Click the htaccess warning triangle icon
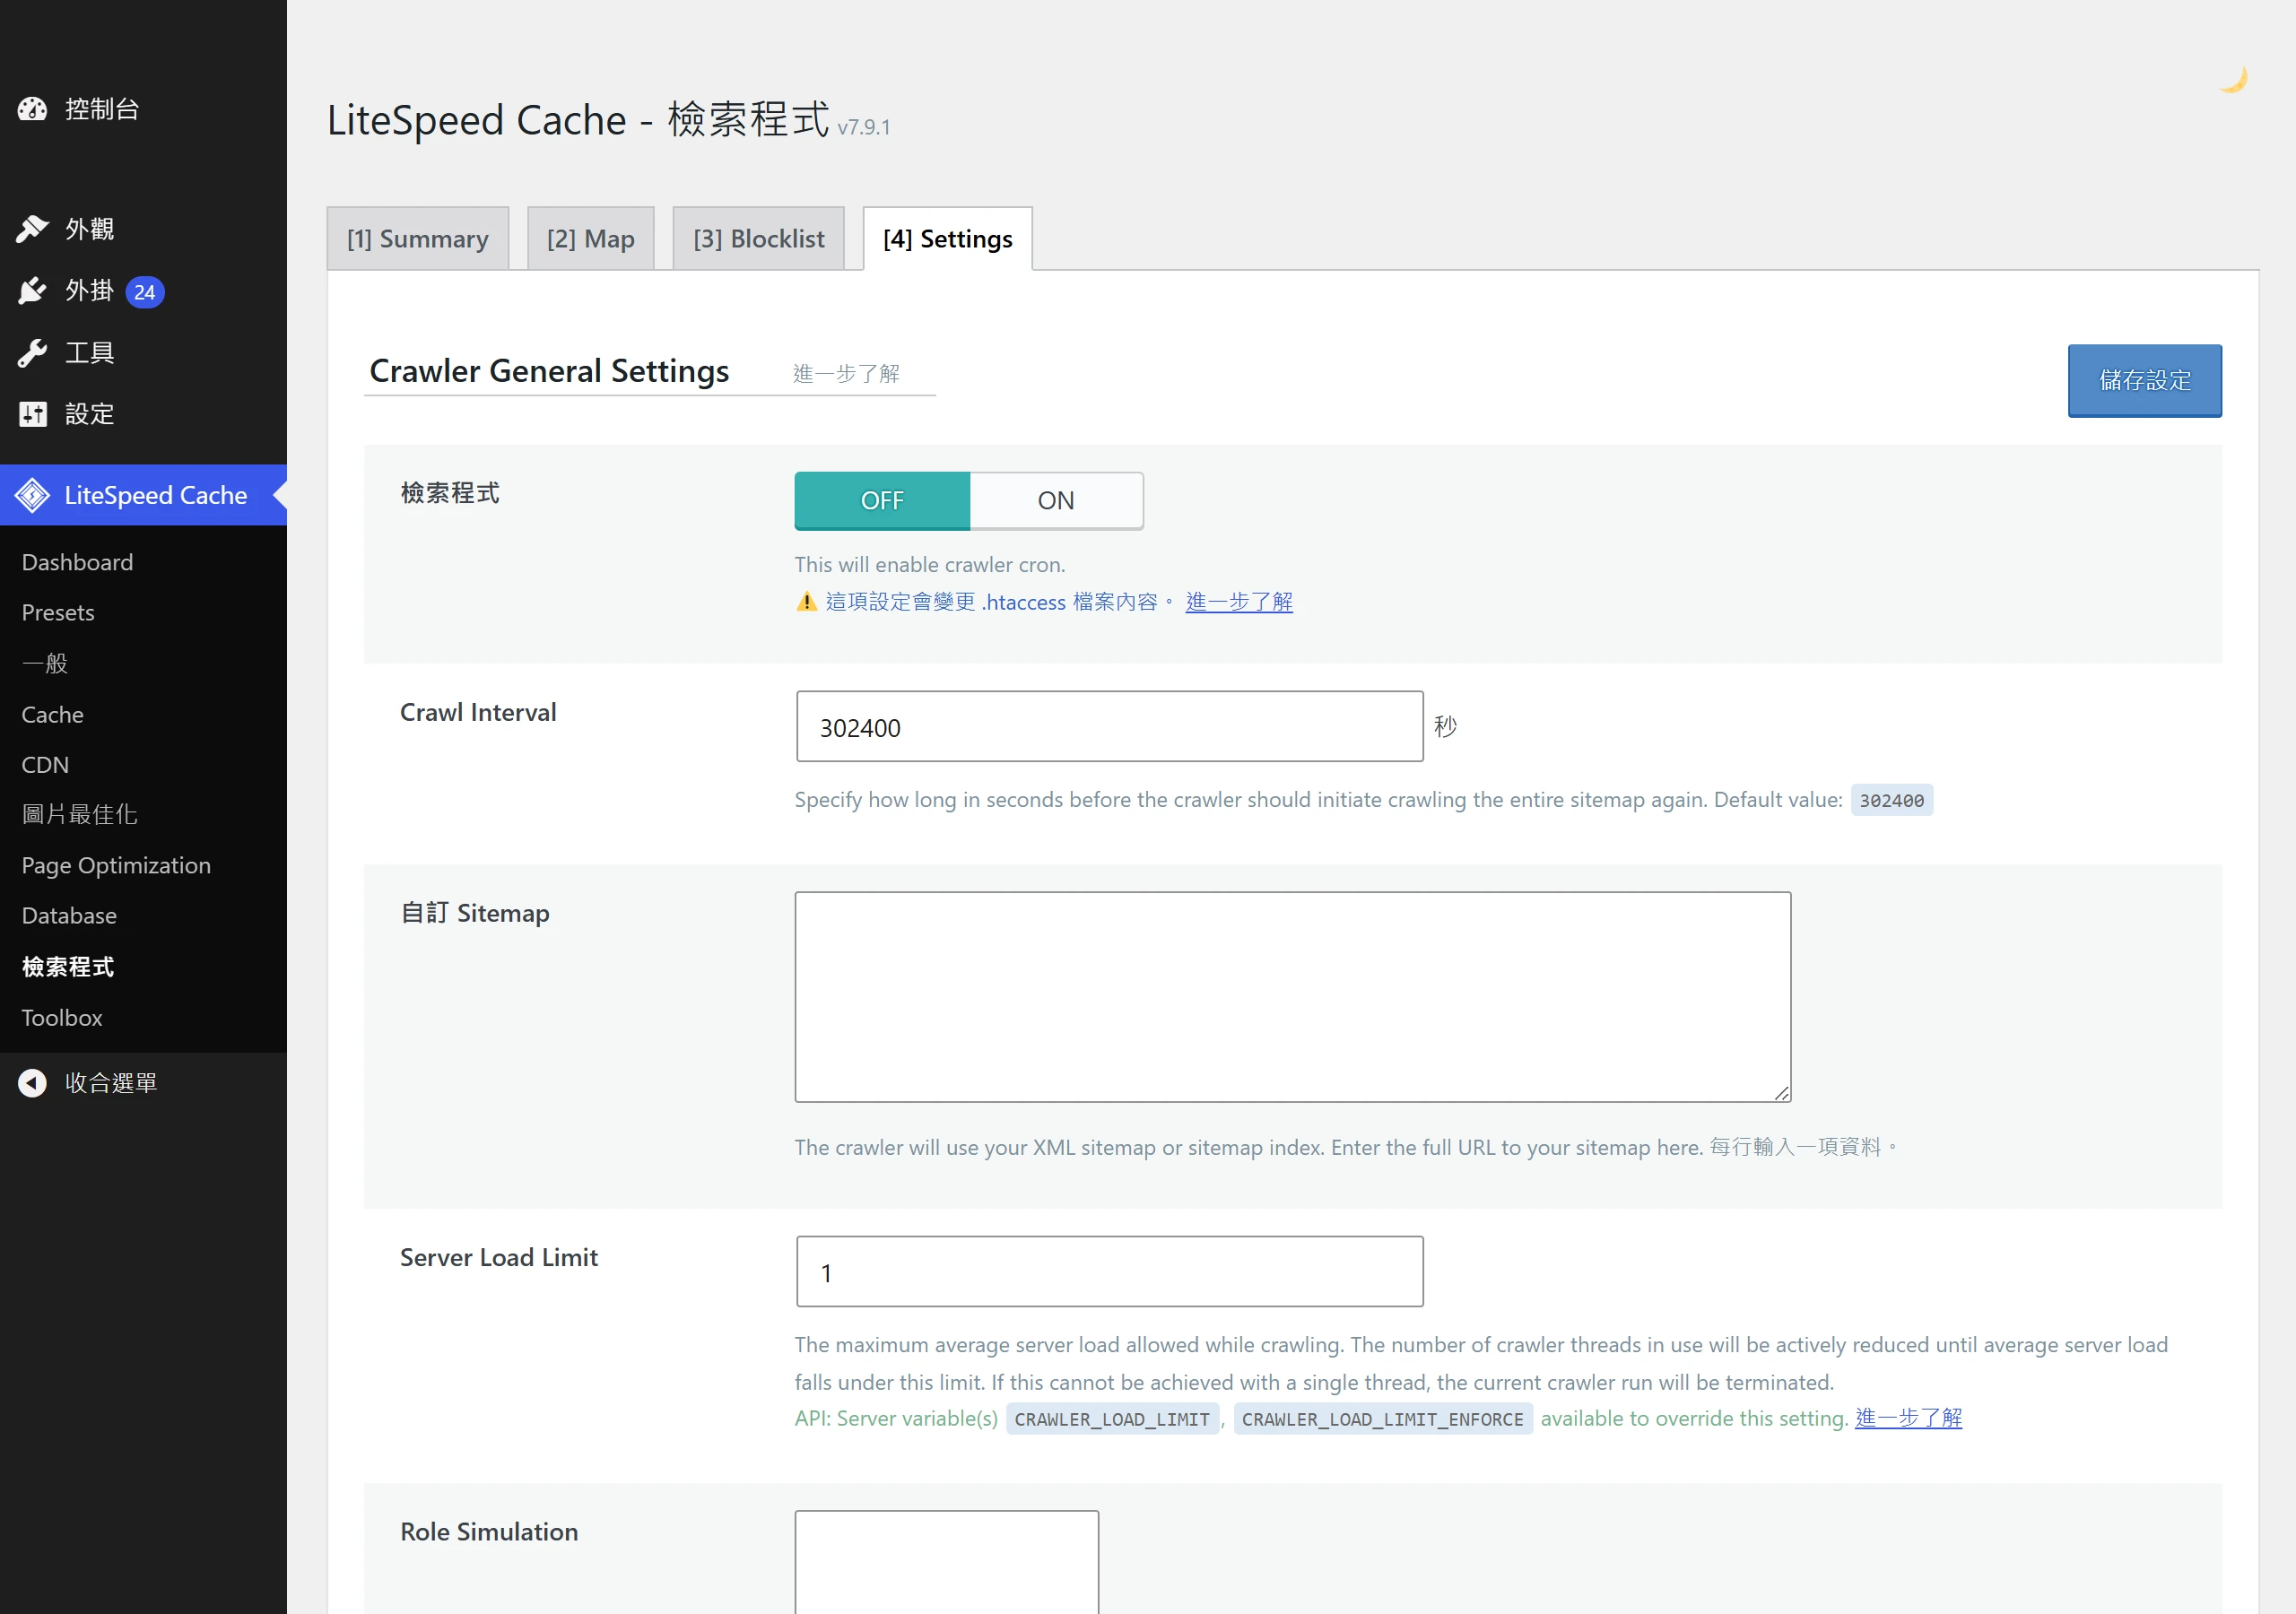This screenshot has height=1614, width=2296. [807, 601]
